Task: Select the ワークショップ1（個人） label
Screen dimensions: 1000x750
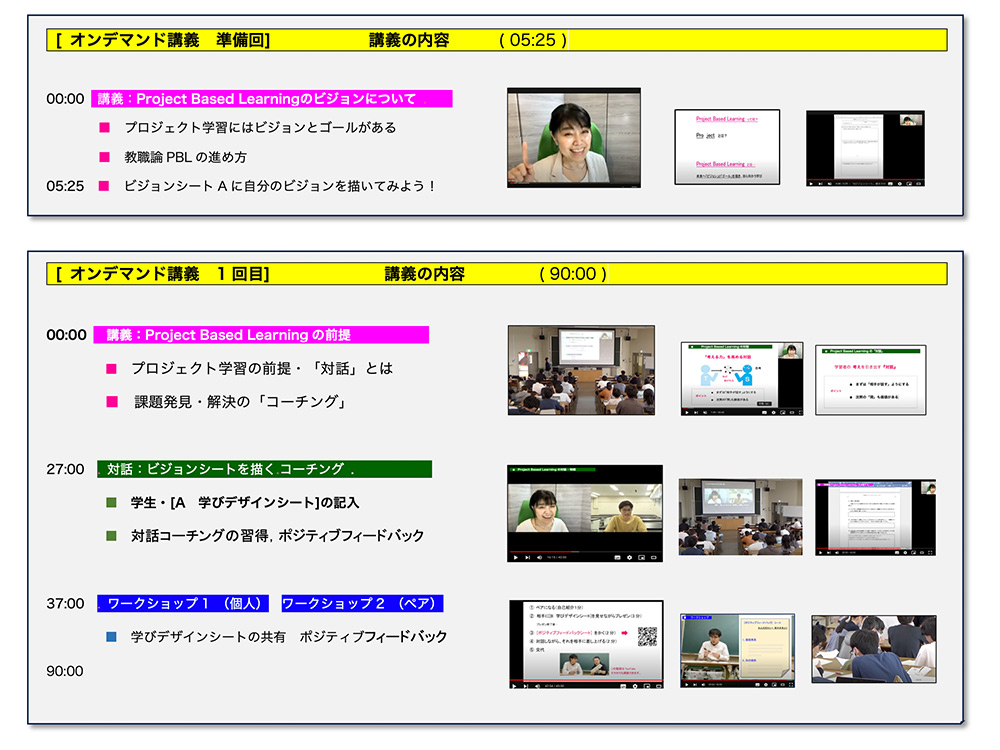Action: (184, 604)
